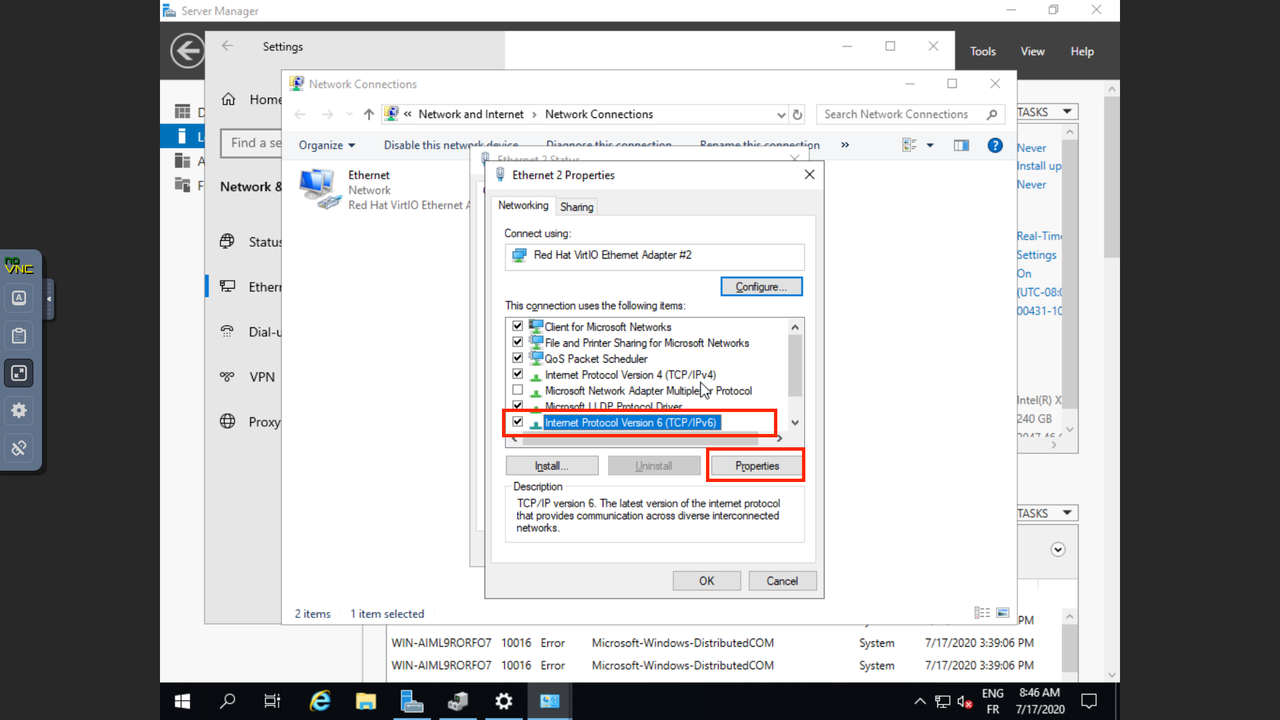Click Network and Internet breadcrumb
This screenshot has height=720, width=1280.
click(471, 114)
